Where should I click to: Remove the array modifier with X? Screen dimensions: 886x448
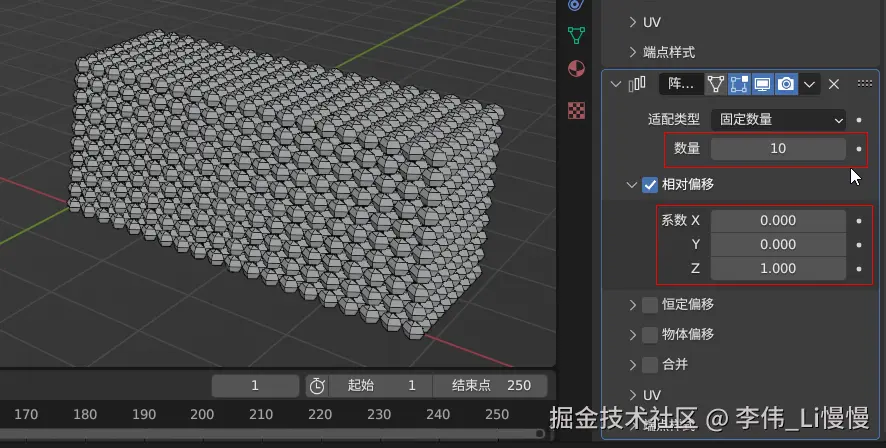(x=833, y=84)
